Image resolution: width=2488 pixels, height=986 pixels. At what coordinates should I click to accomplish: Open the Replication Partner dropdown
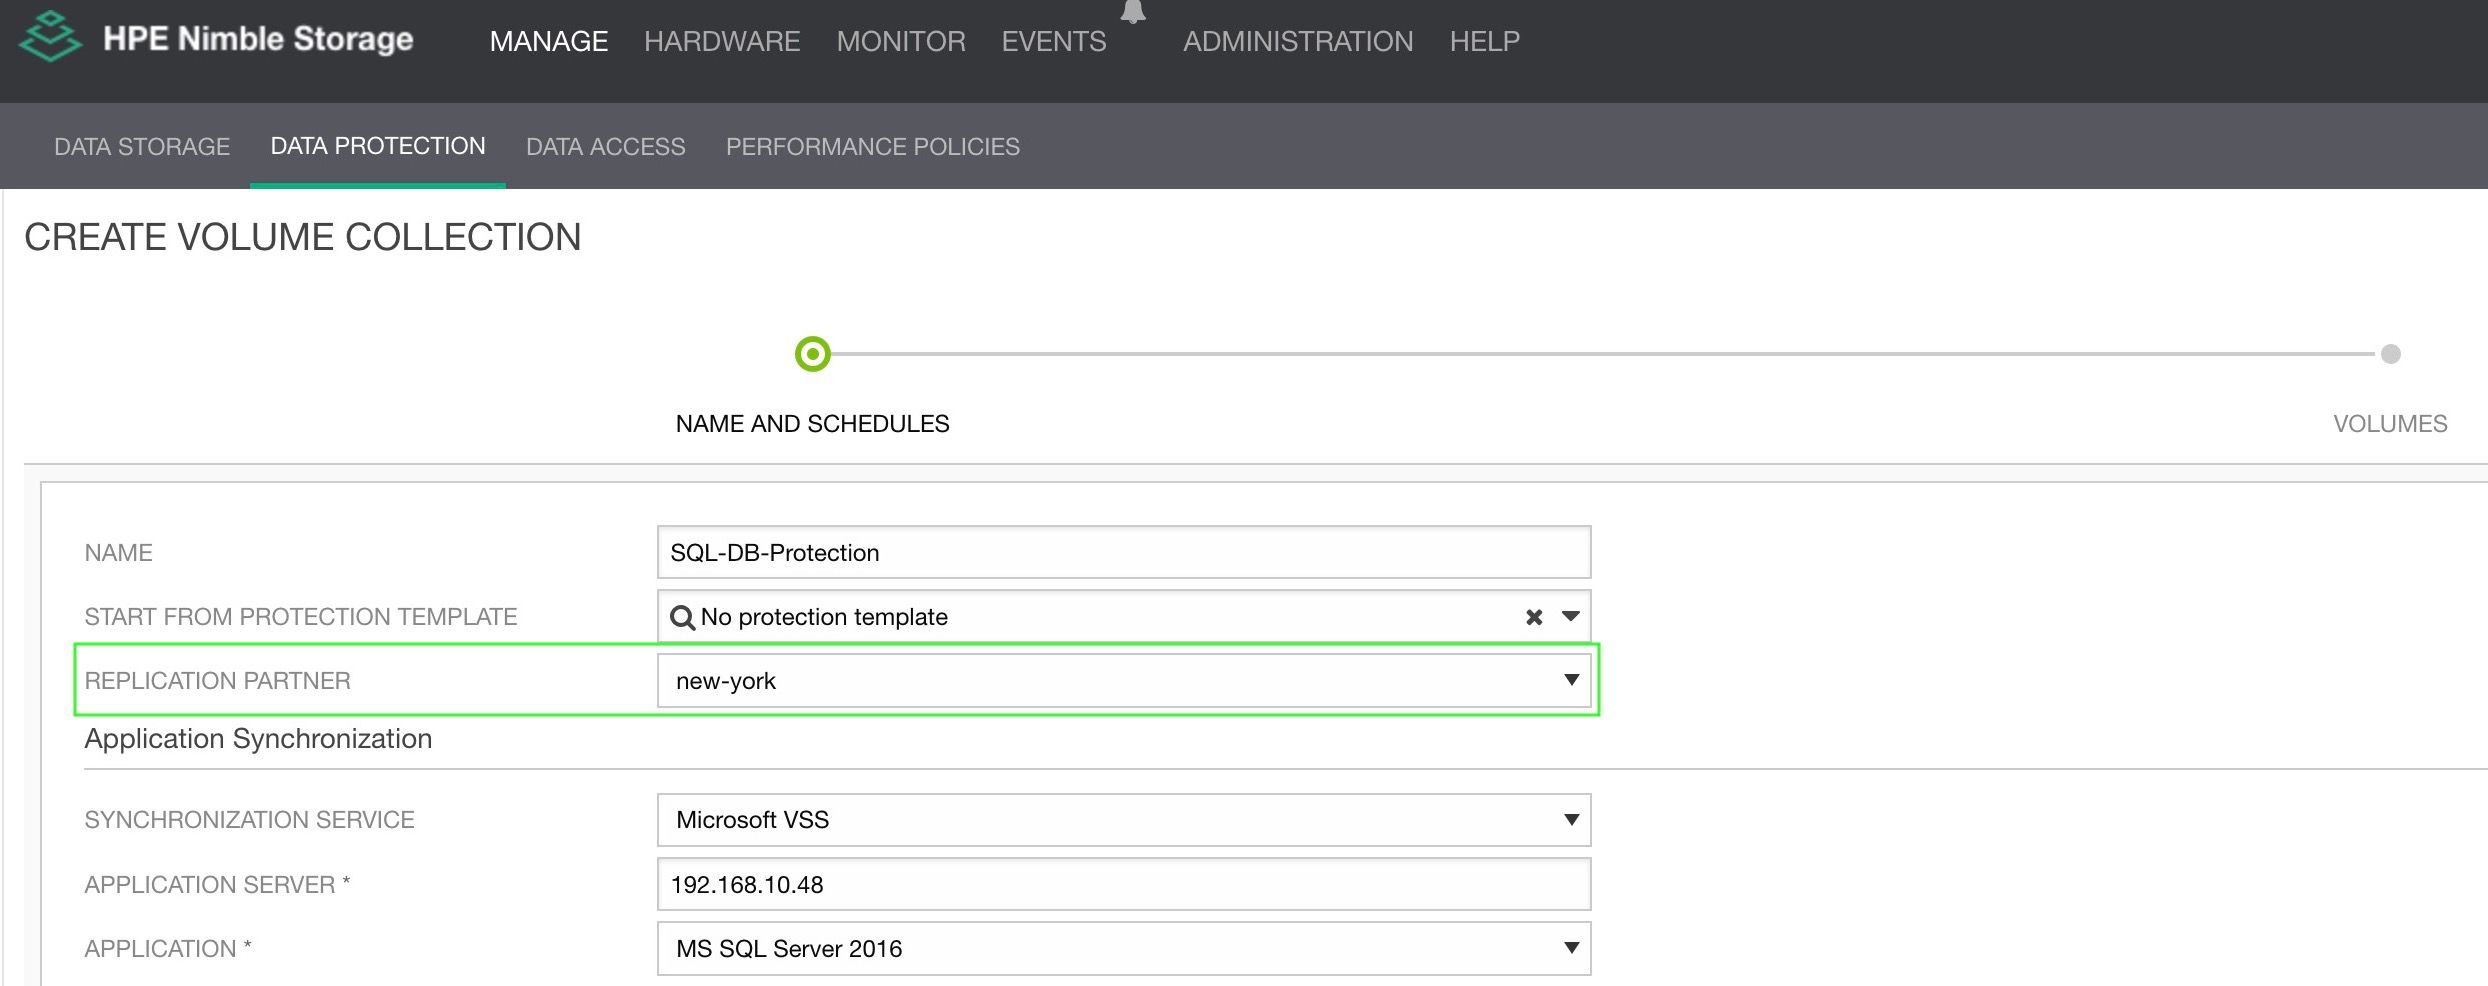click(1124, 681)
